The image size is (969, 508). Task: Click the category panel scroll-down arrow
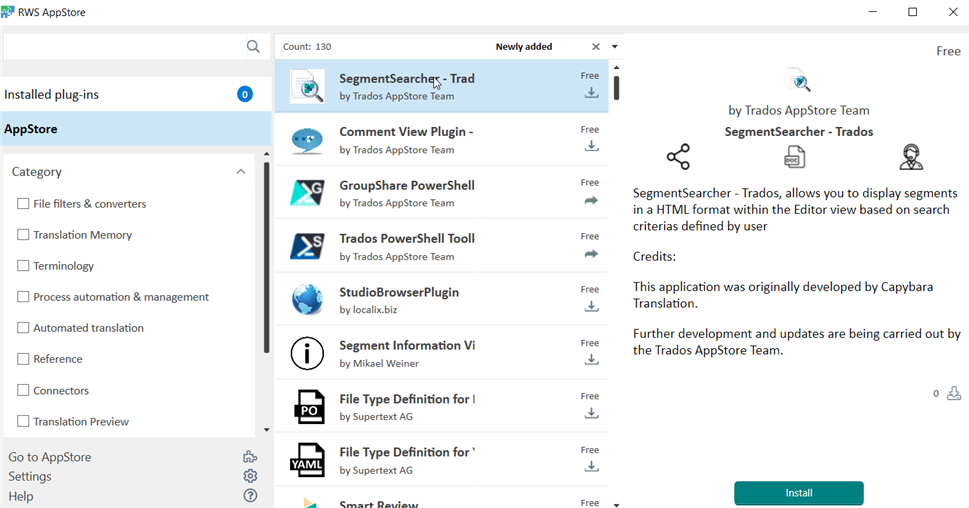pos(266,430)
